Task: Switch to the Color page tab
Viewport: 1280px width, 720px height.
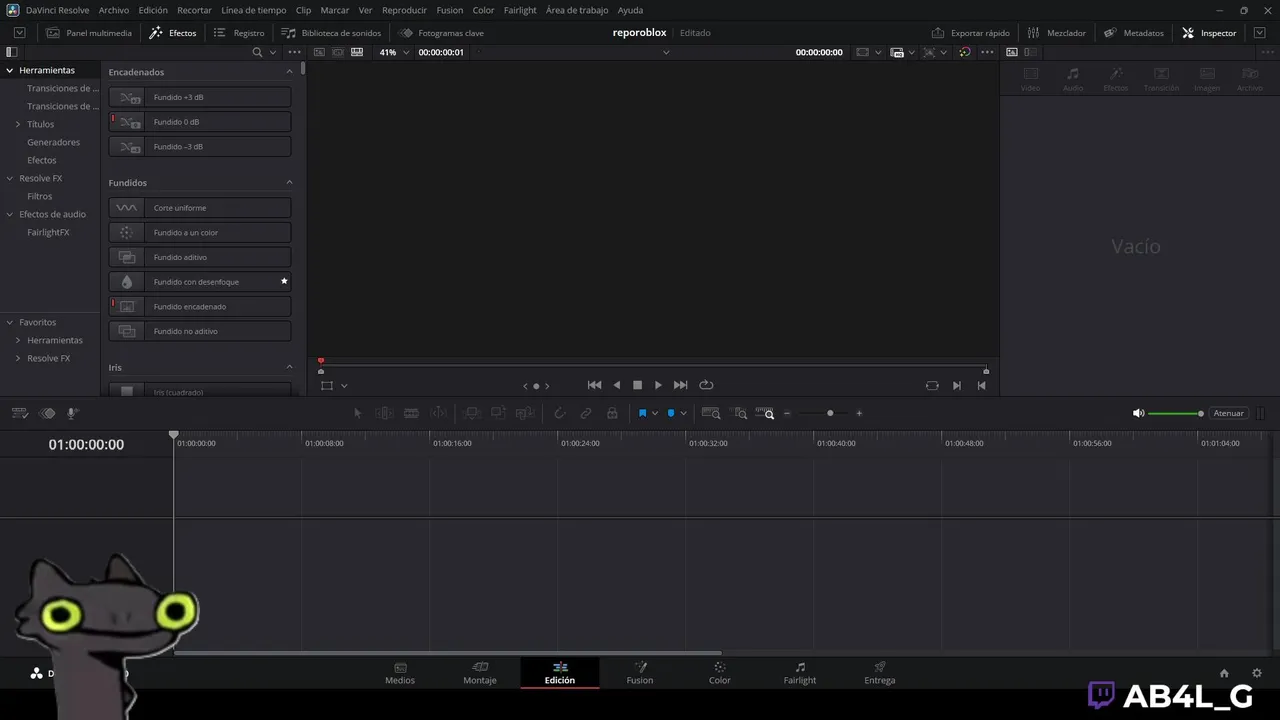Action: pyautogui.click(x=720, y=673)
